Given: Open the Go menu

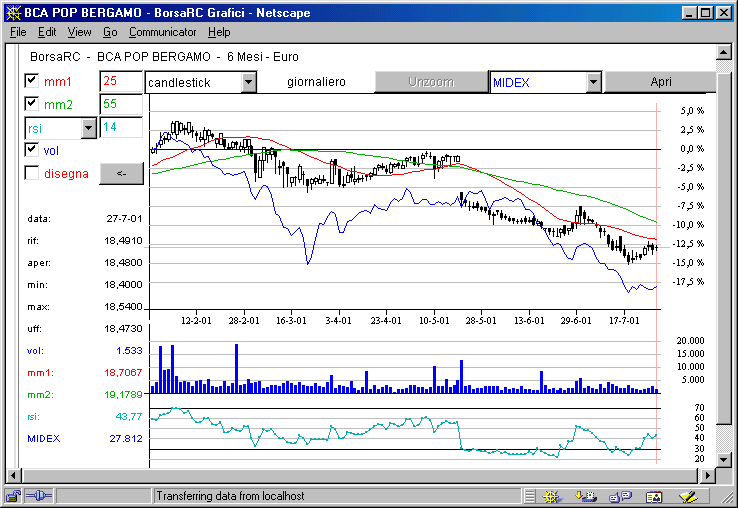Looking at the screenshot, I should pyautogui.click(x=110, y=32).
